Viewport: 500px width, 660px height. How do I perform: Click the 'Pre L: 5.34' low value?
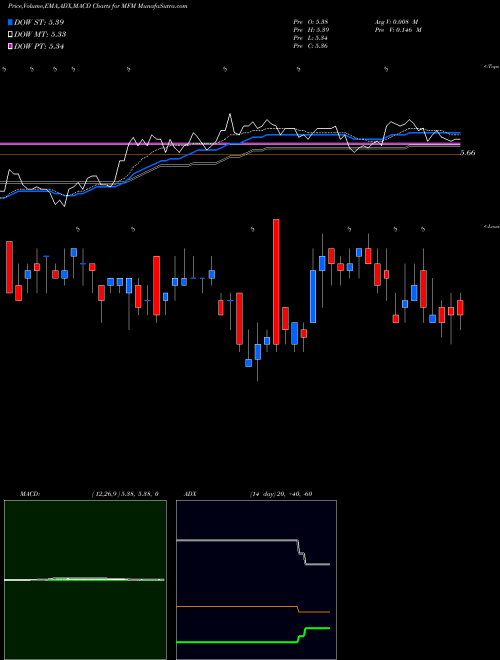311,38
